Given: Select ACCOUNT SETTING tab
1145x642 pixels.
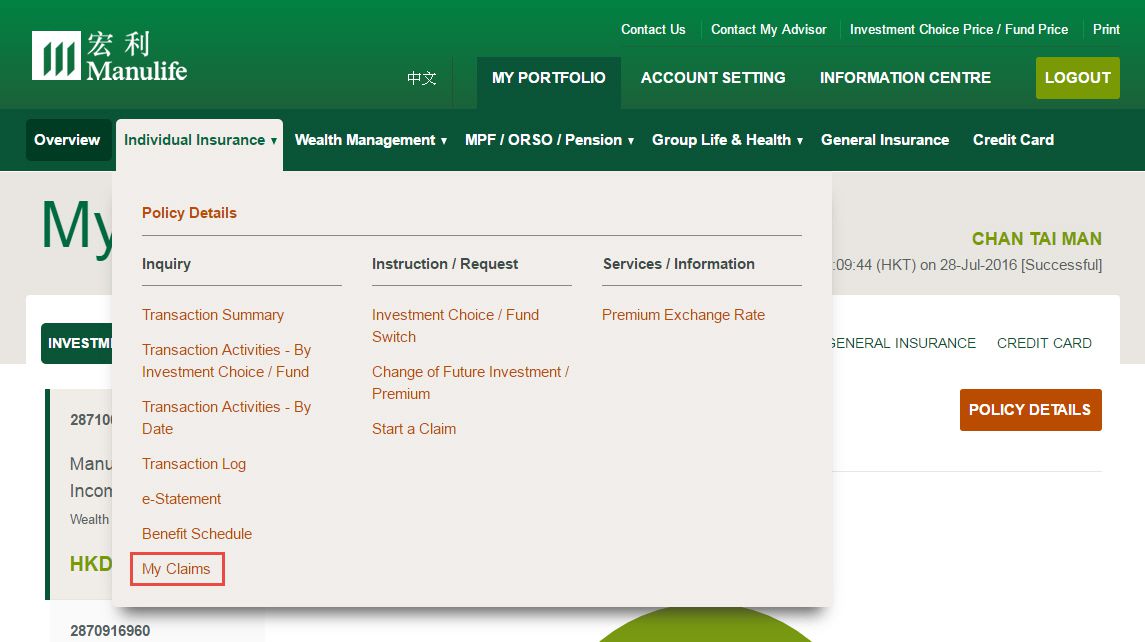Looking at the screenshot, I should tap(713, 78).
